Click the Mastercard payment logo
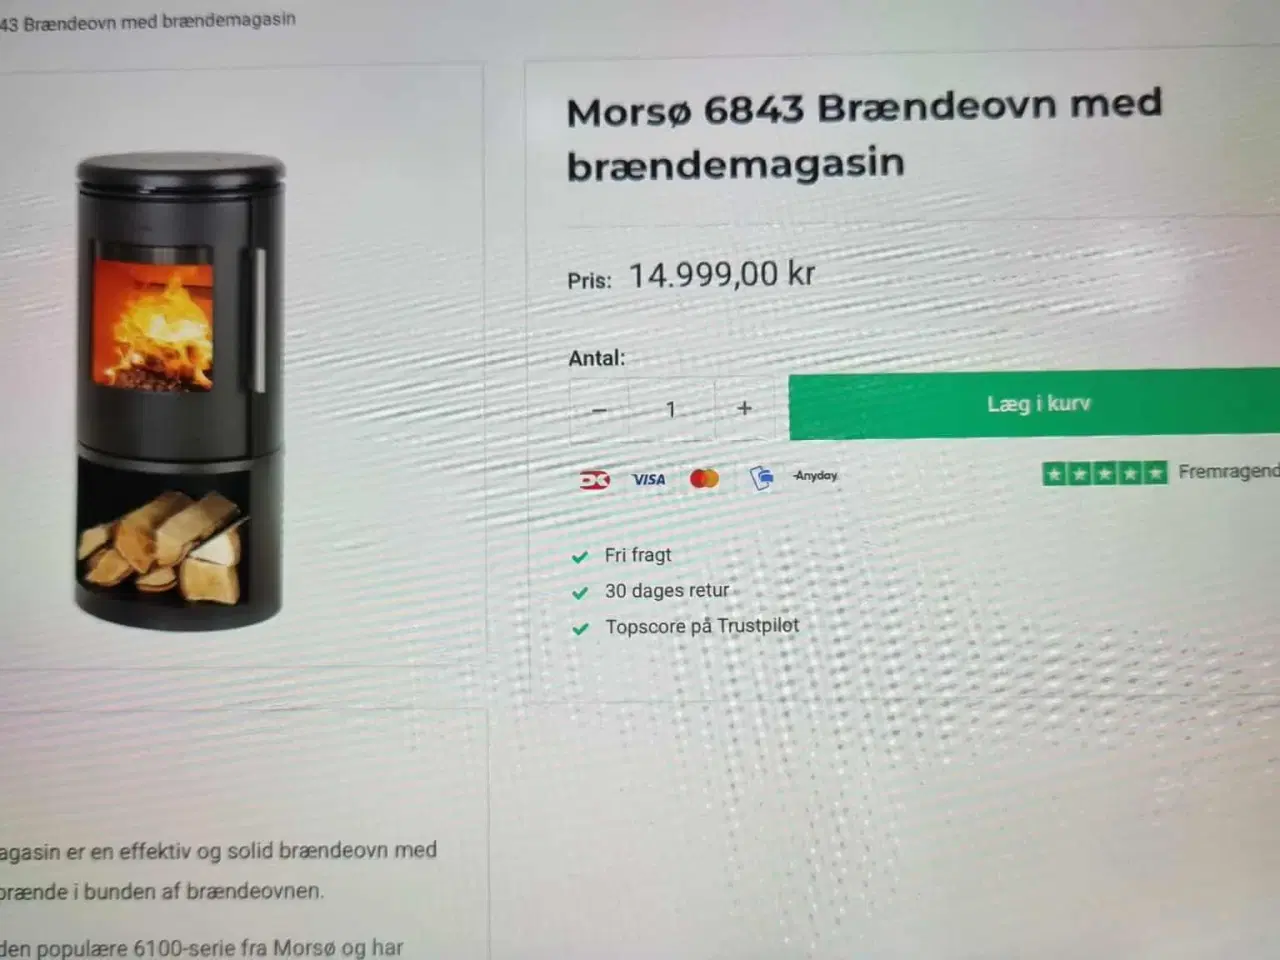The height and width of the screenshot is (960, 1280). [705, 479]
